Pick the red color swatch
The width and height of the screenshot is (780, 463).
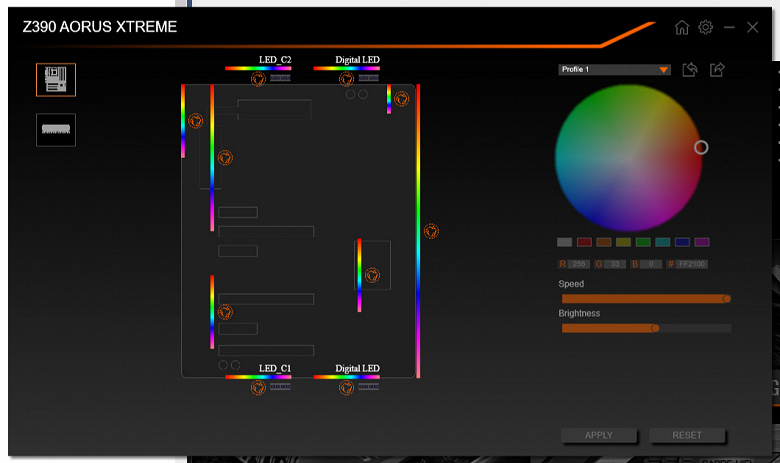pos(584,242)
